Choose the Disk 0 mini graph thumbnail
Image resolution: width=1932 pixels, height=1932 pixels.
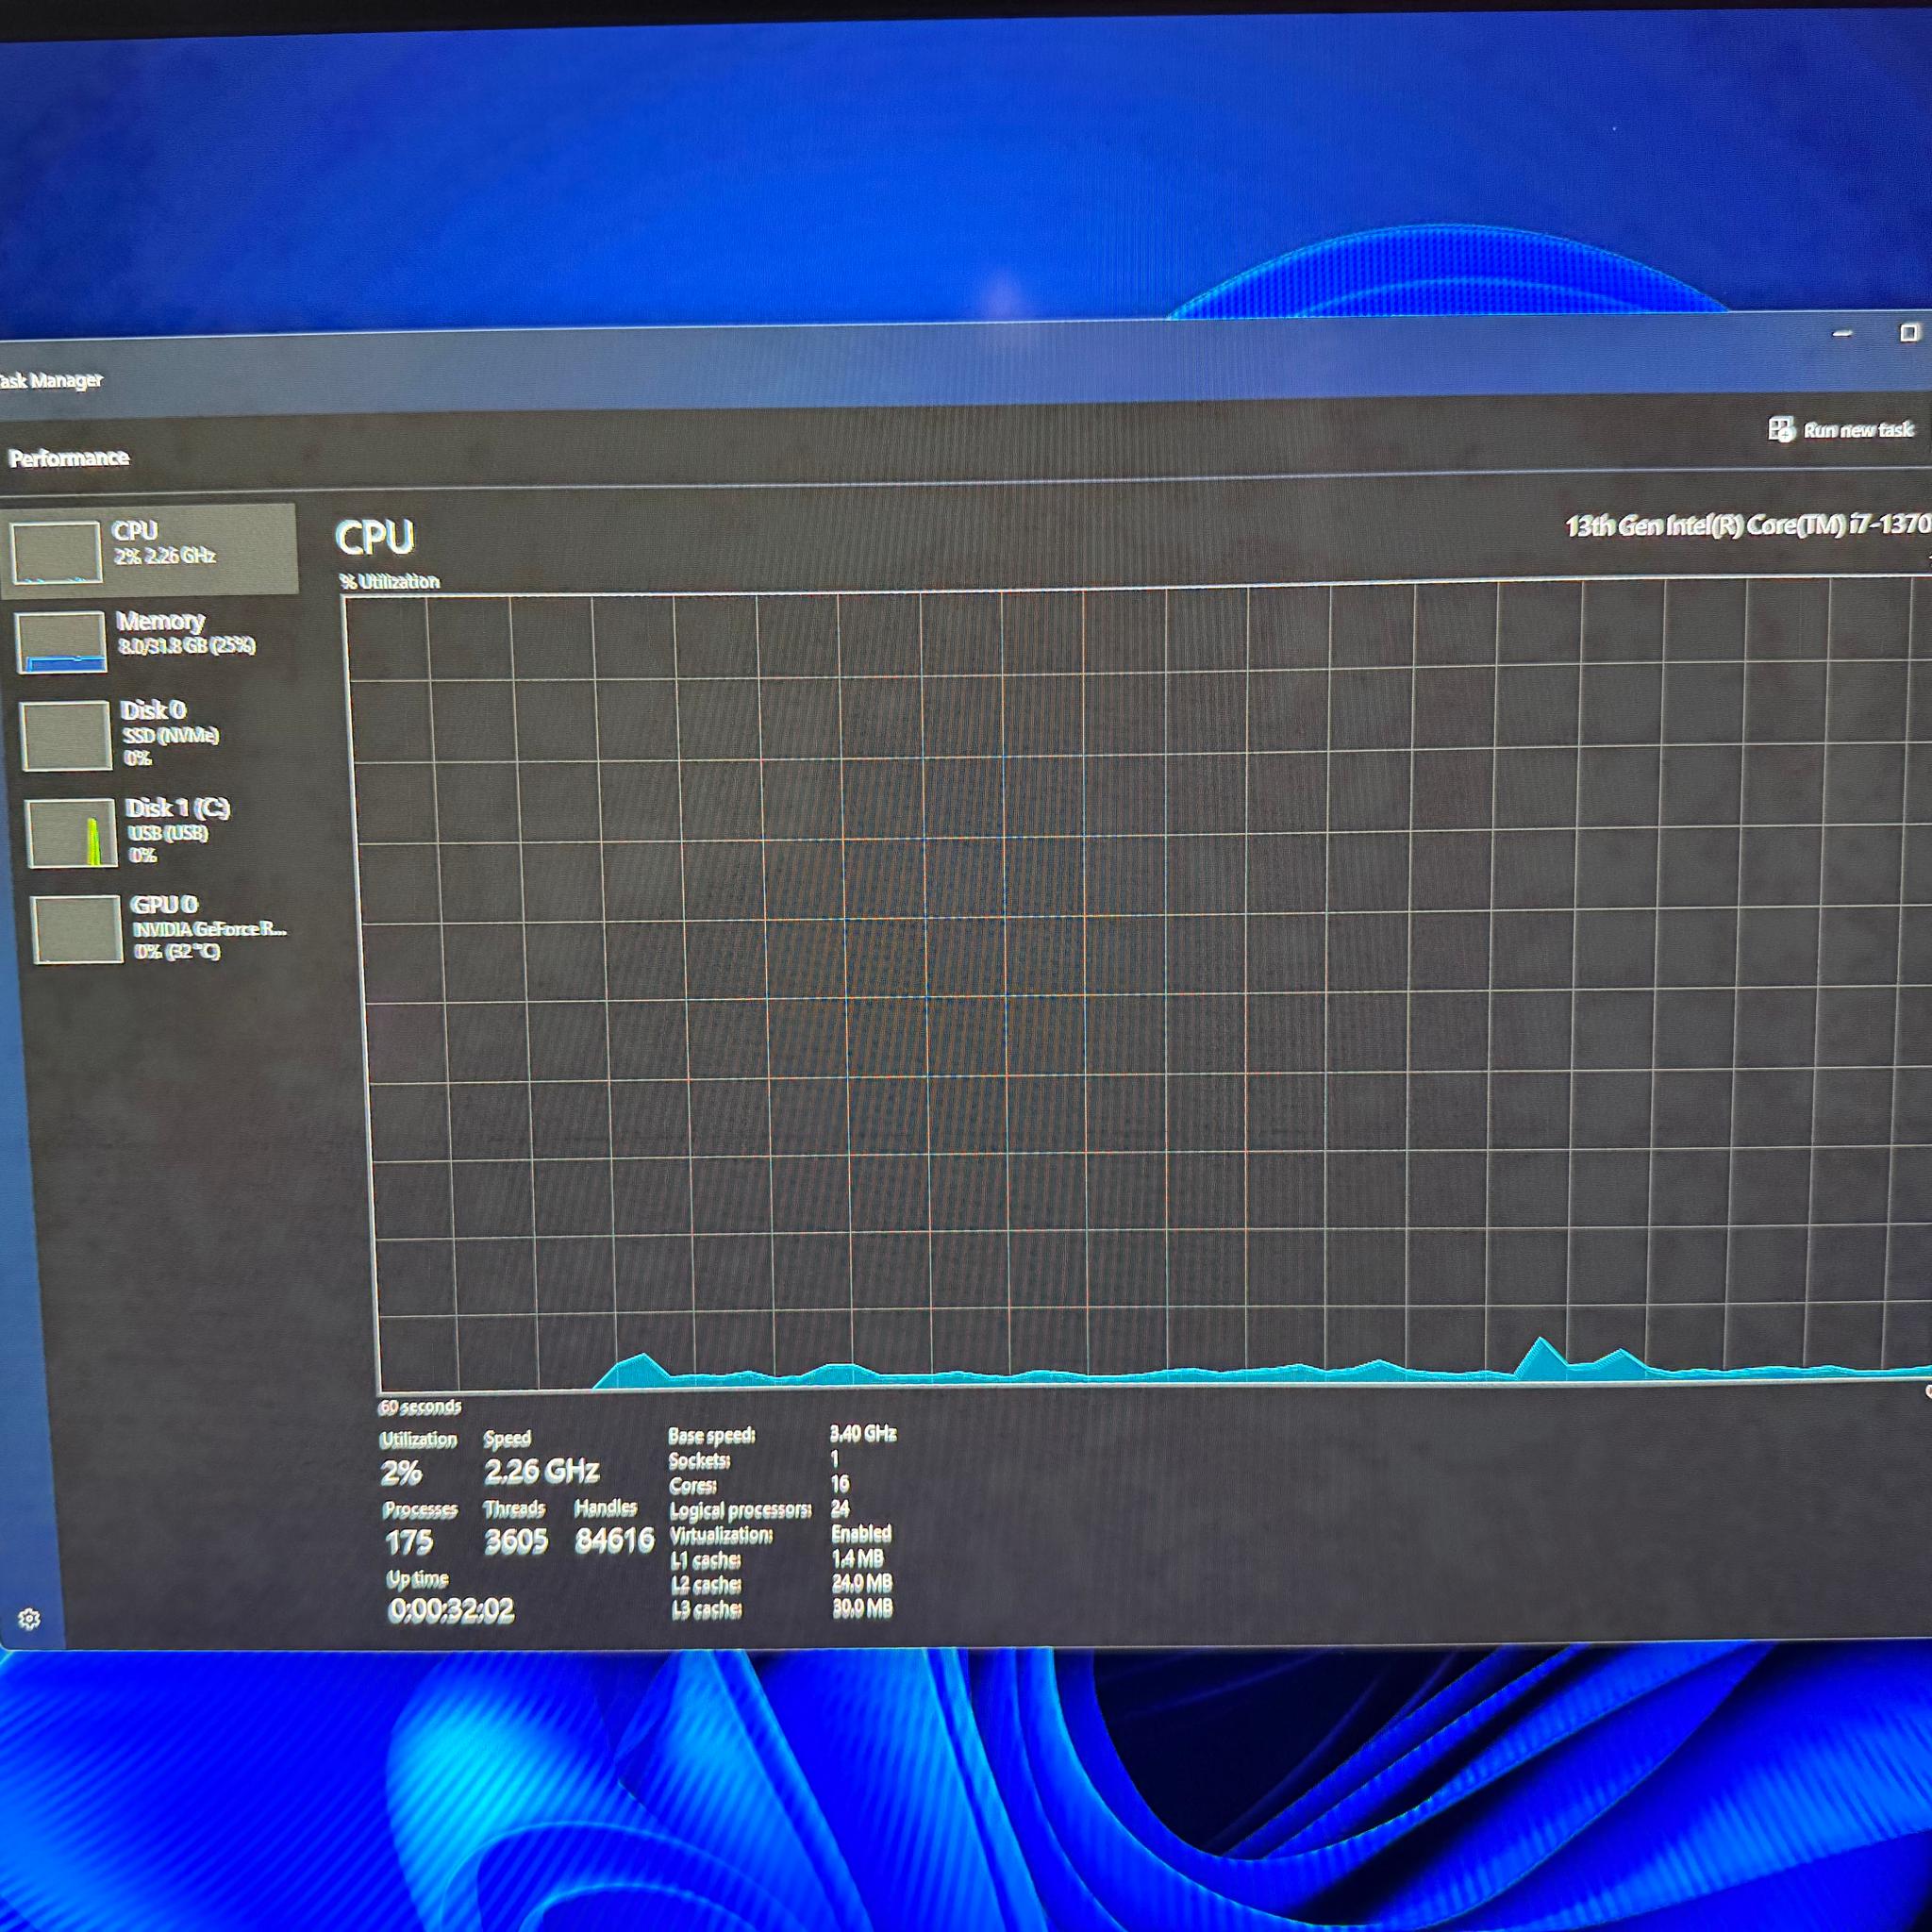coord(66,735)
